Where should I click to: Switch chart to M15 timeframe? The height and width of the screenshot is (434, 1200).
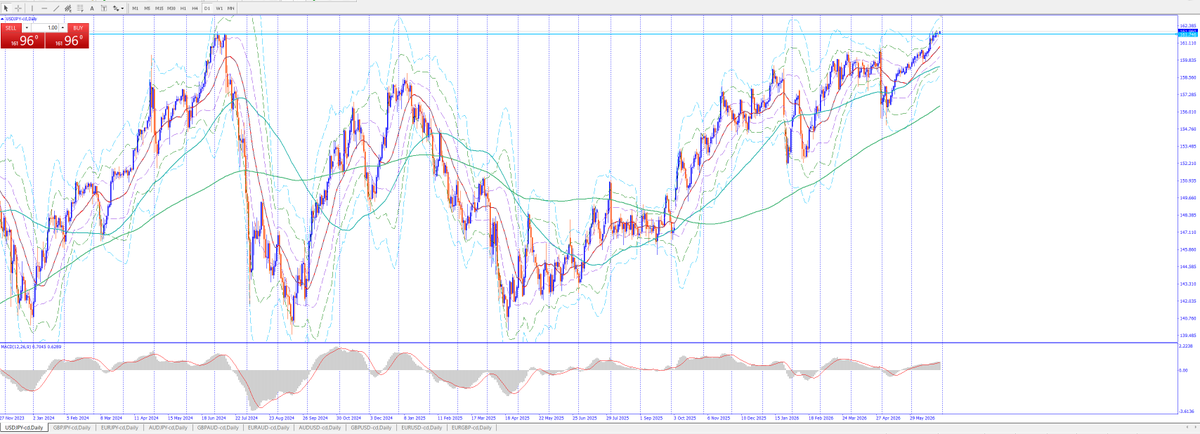pos(159,8)
